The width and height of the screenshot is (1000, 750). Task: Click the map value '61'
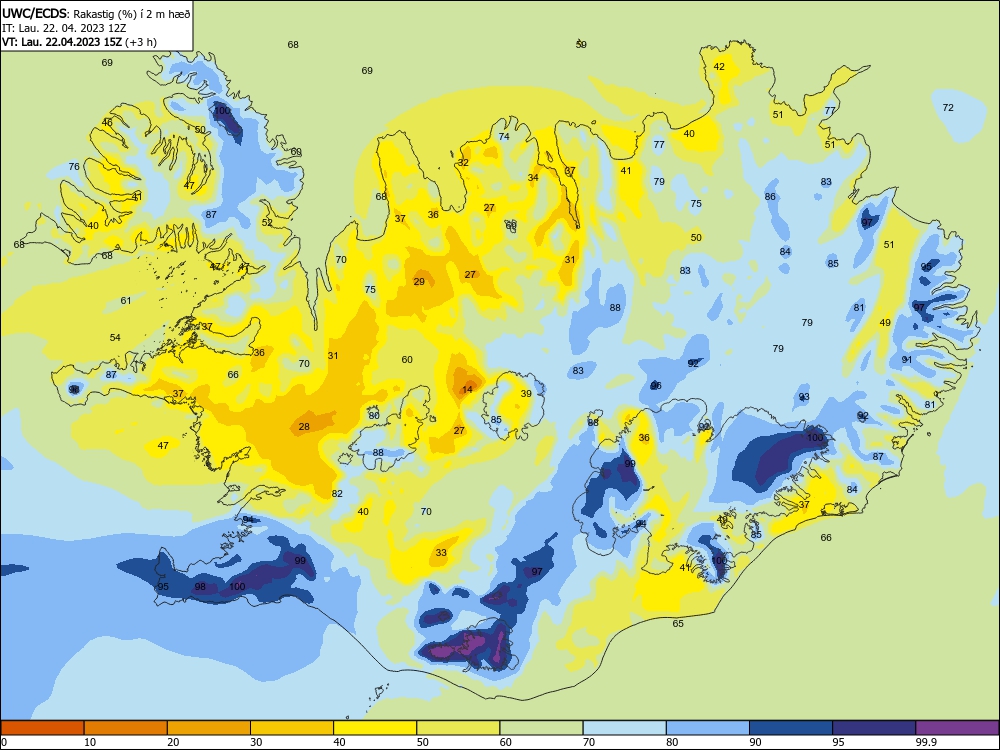126,301
